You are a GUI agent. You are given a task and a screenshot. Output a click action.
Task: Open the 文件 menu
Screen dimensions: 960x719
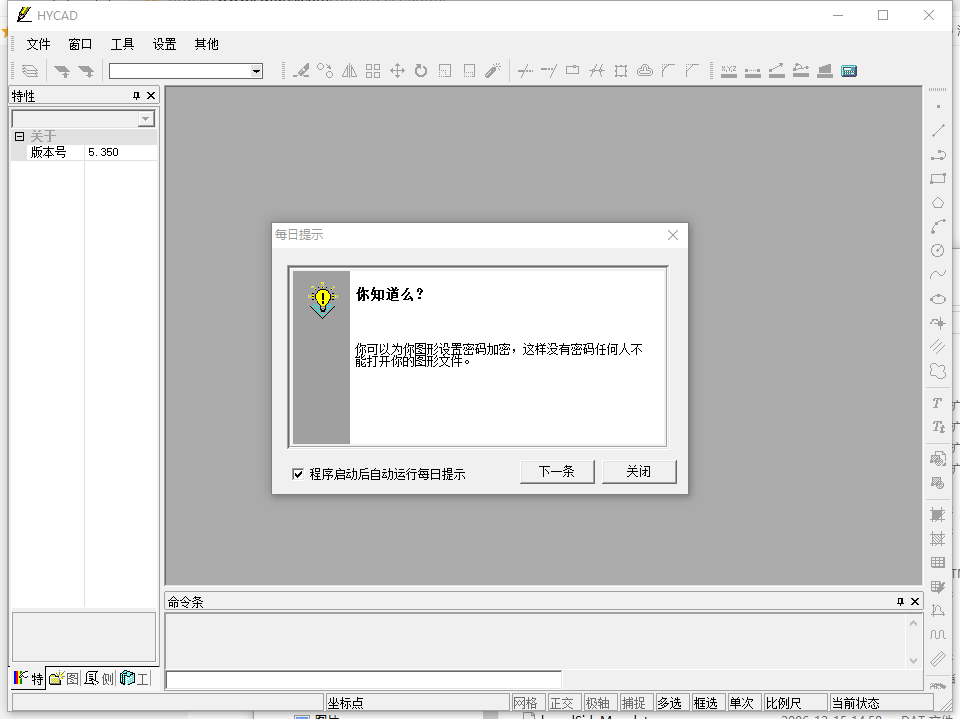(x=39, y=44)
